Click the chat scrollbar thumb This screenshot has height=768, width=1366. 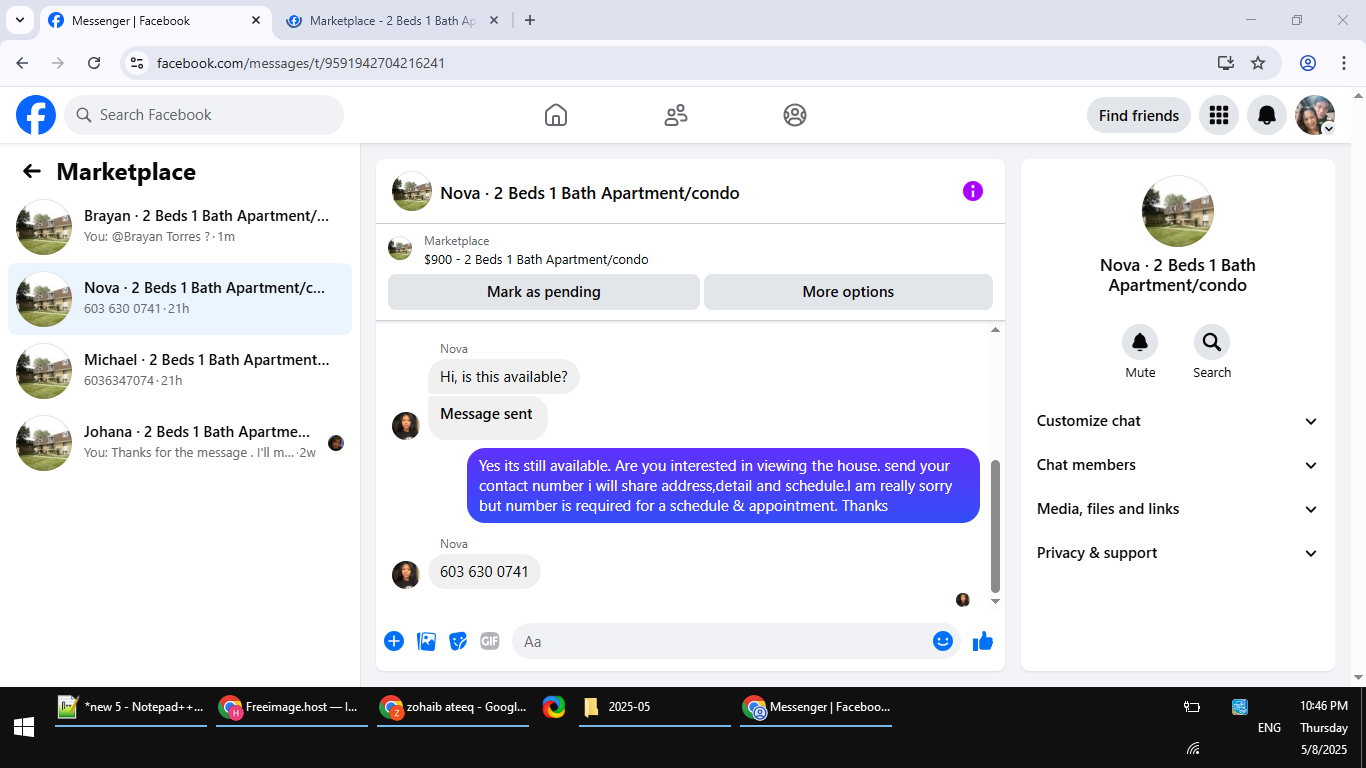point(995,526)
